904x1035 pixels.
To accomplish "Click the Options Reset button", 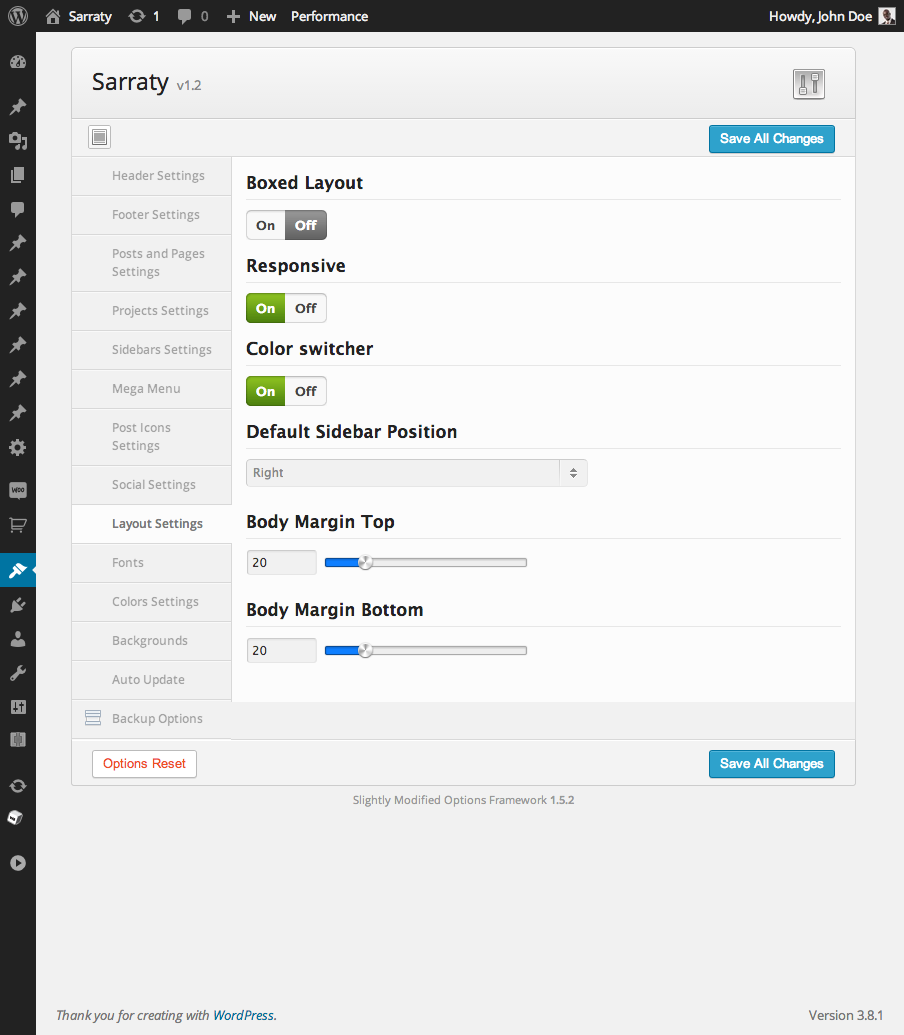I will tap(144, 764).
